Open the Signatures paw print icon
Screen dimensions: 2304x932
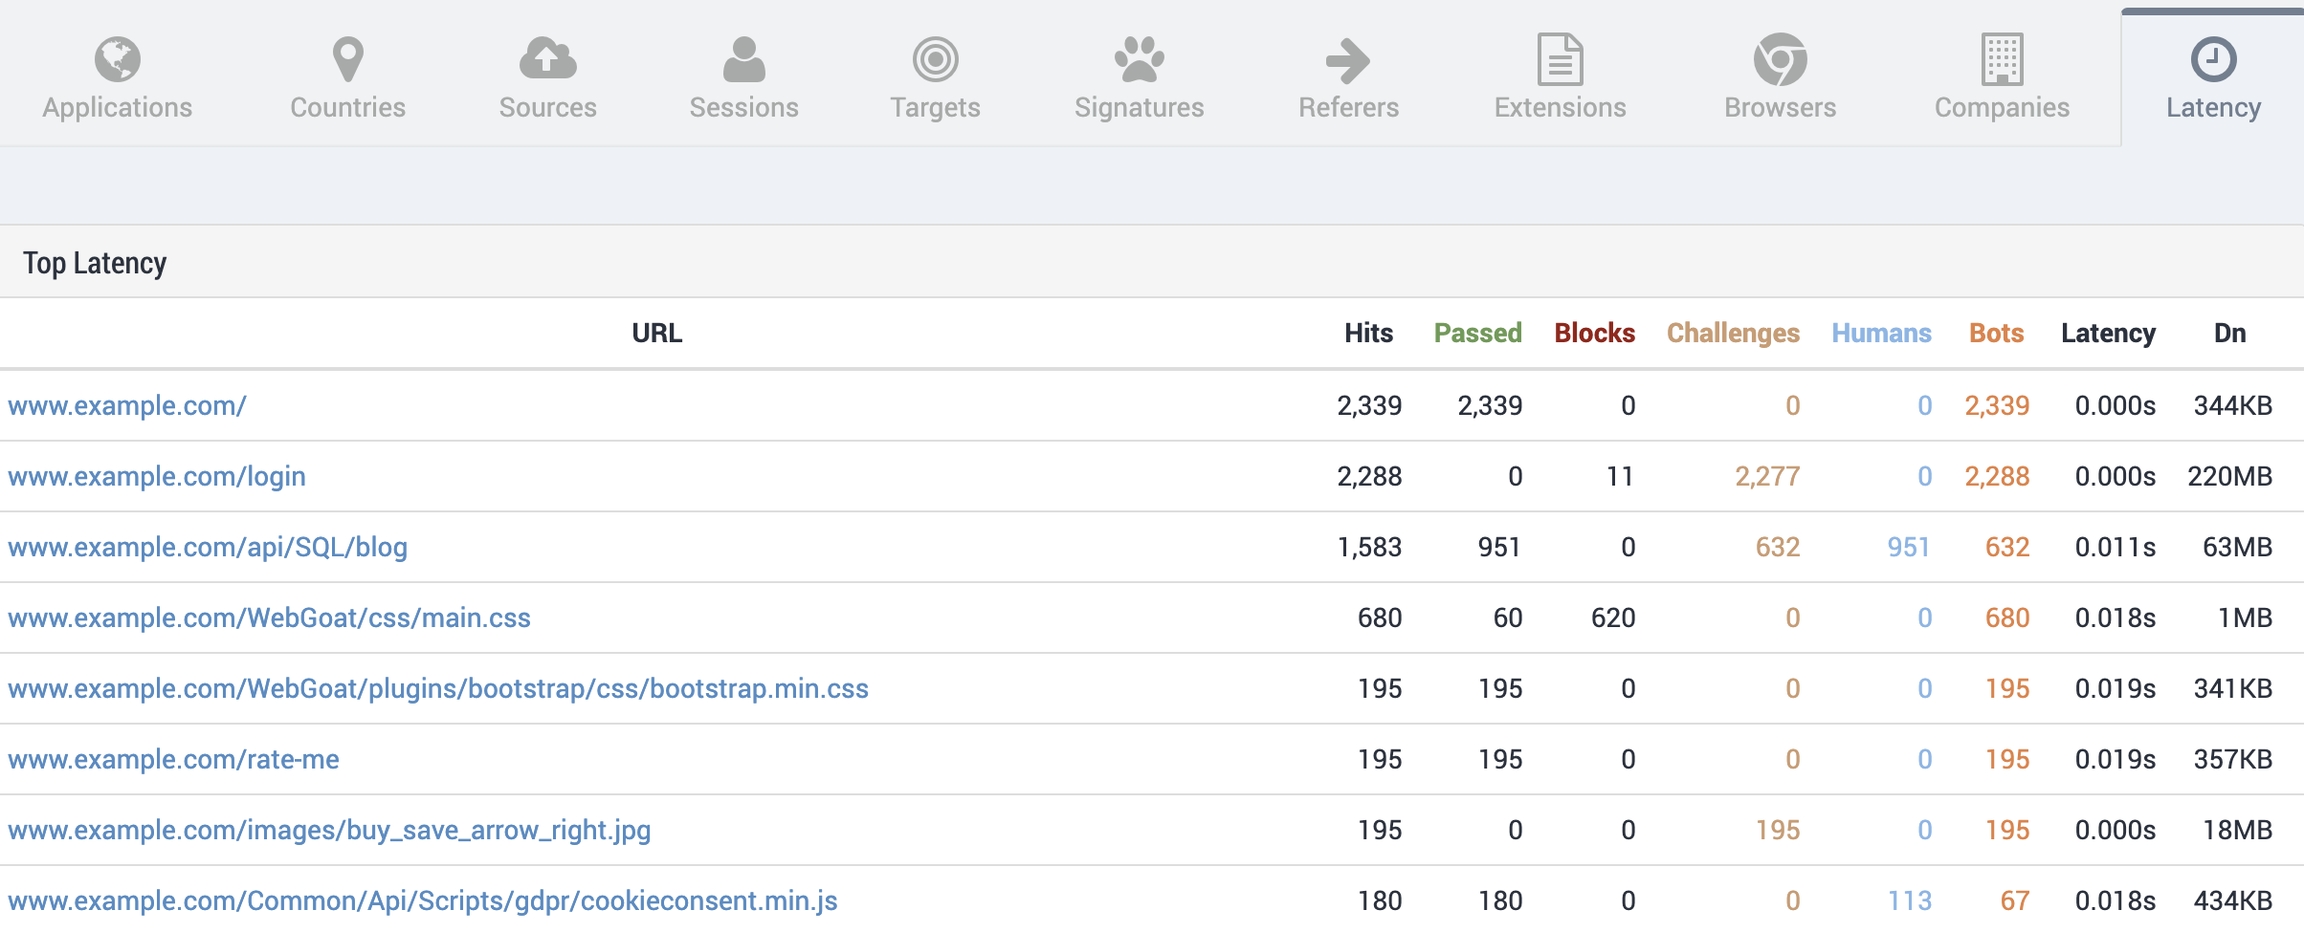pos(1139,60)
